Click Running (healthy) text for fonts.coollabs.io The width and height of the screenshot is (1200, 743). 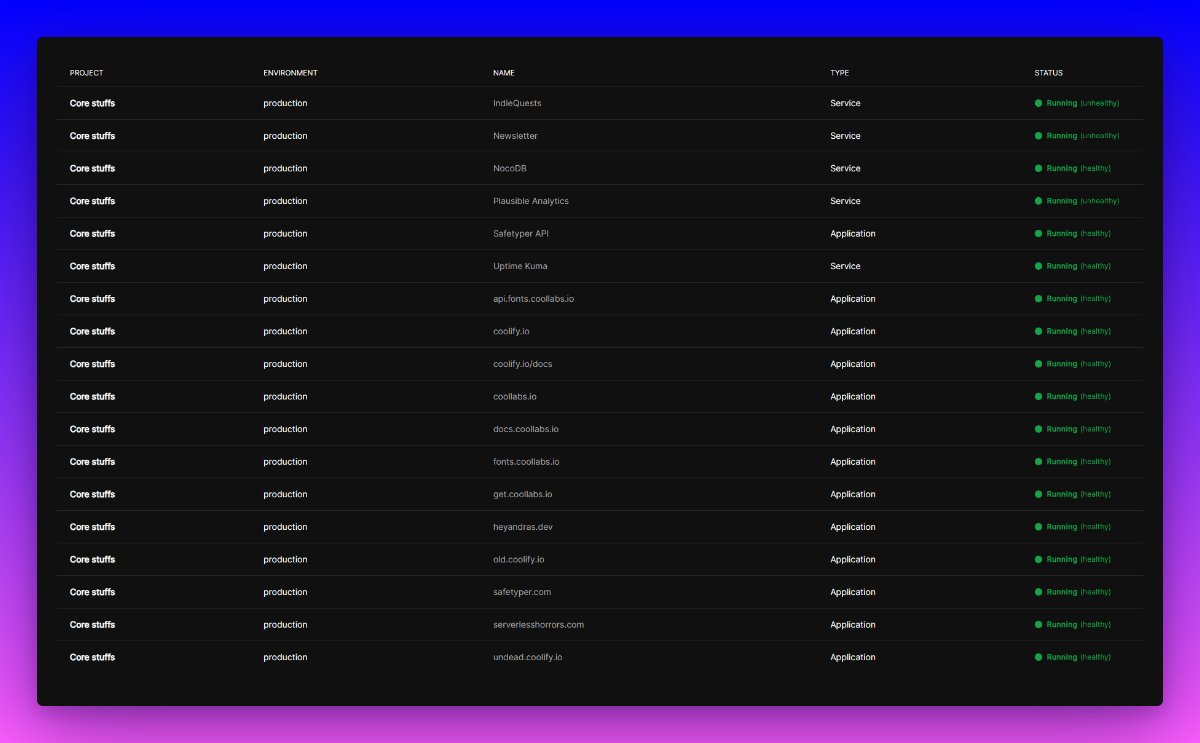(x=1079, y=462)
